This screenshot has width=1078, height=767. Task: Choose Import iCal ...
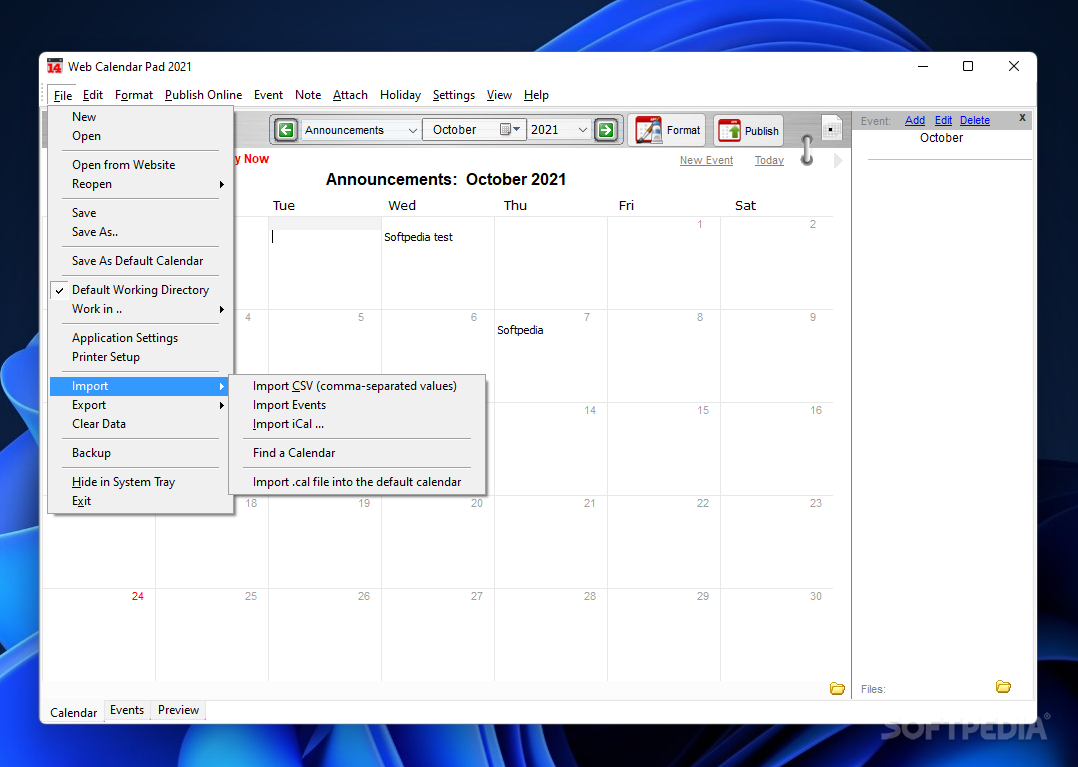click(358, 424)
